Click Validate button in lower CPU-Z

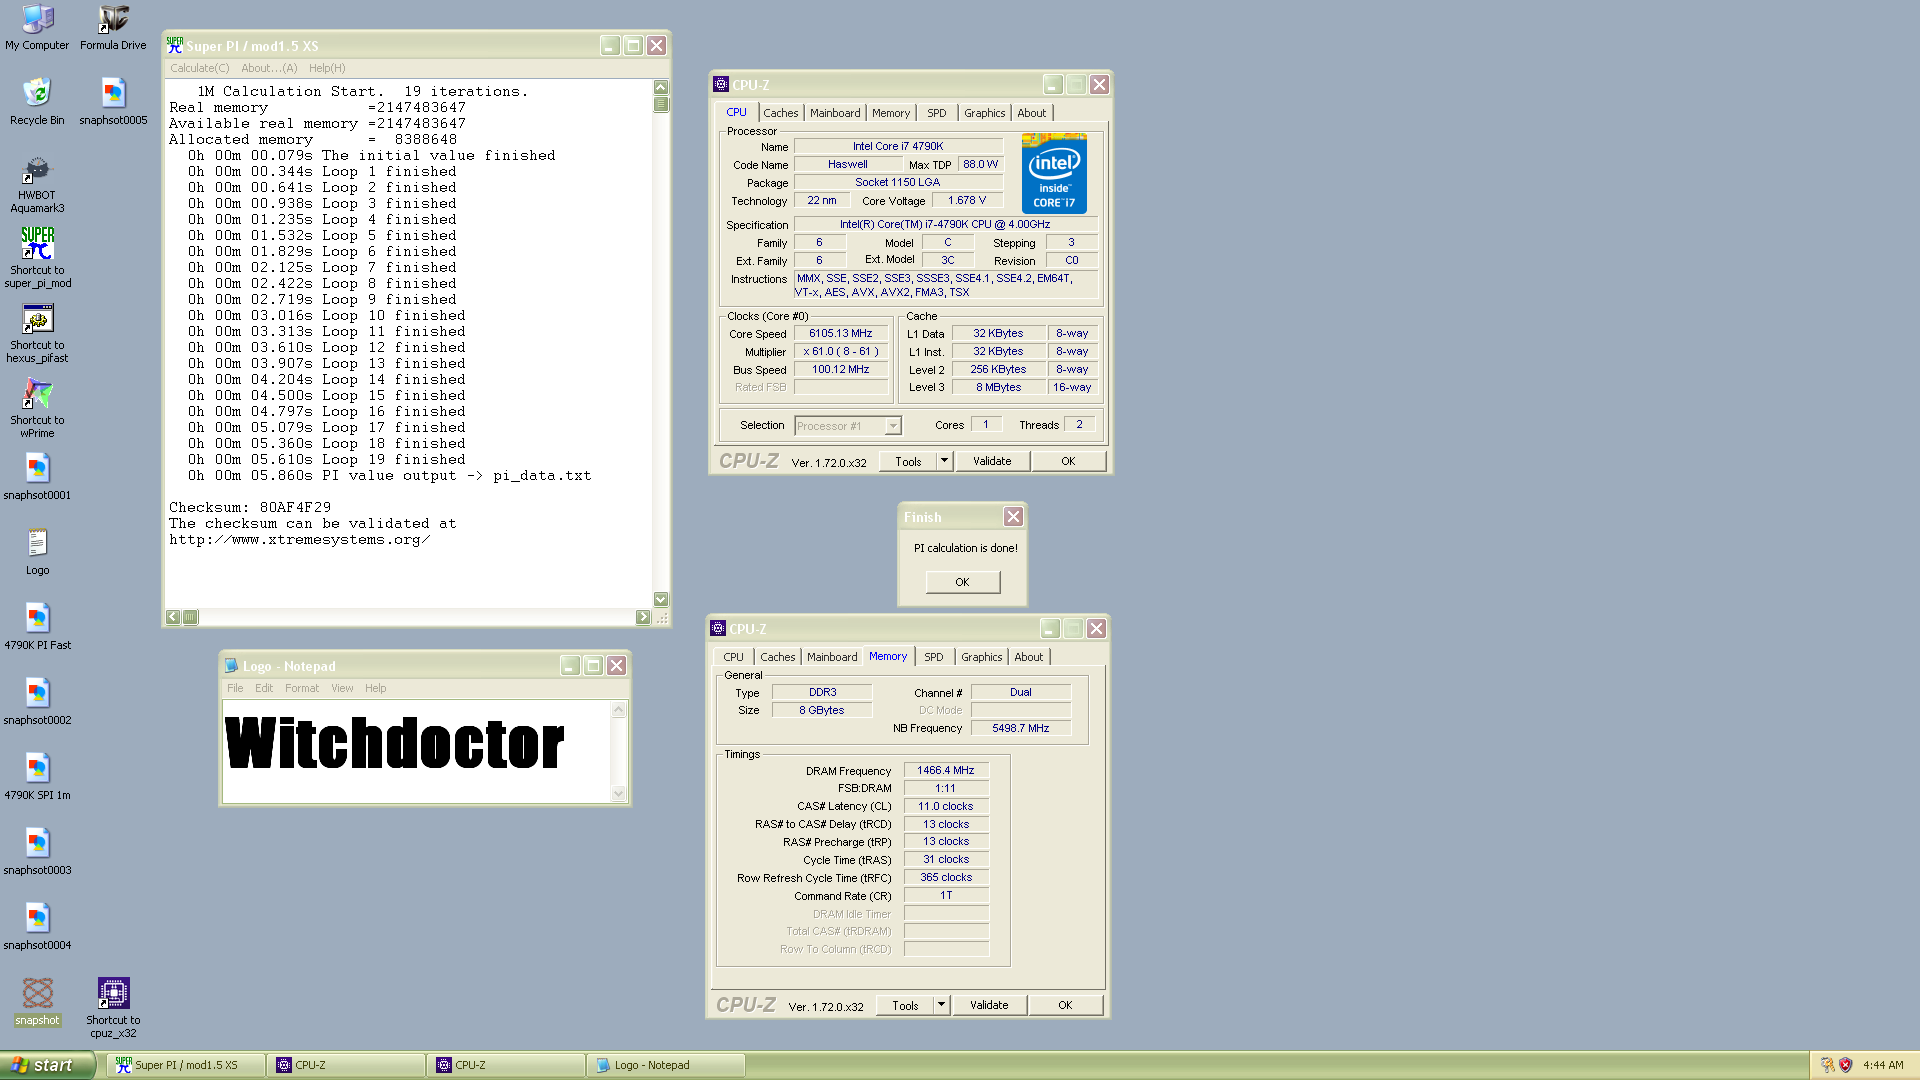tap(989, 1005)
